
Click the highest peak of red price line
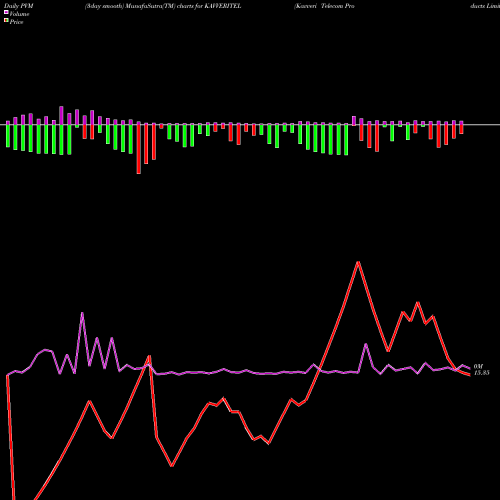pos(358,262)
